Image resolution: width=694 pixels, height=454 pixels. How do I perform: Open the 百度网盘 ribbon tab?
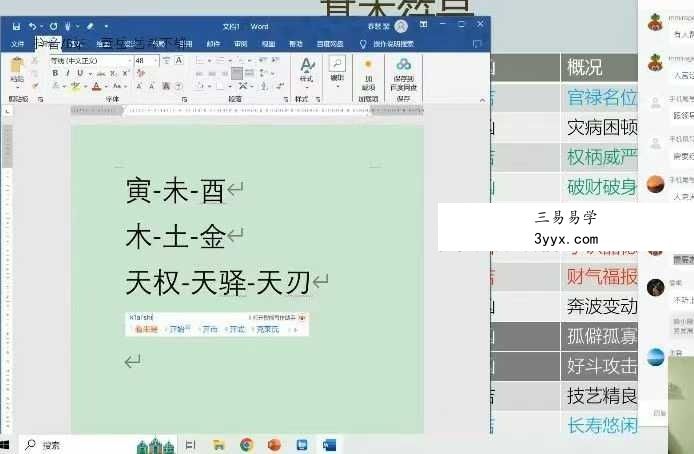pyautogui.click(x=330, y=44)
